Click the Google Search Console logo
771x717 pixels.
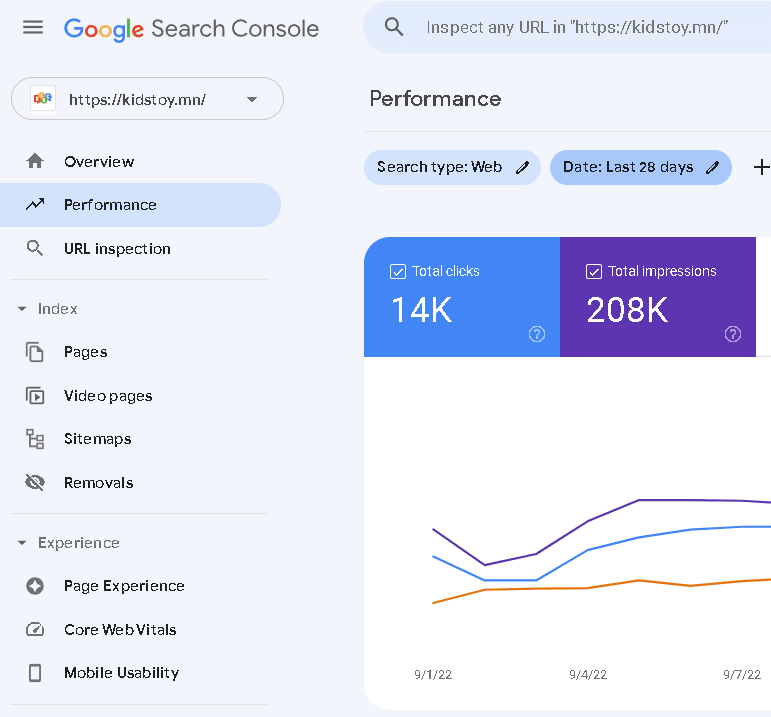[191, 29]
